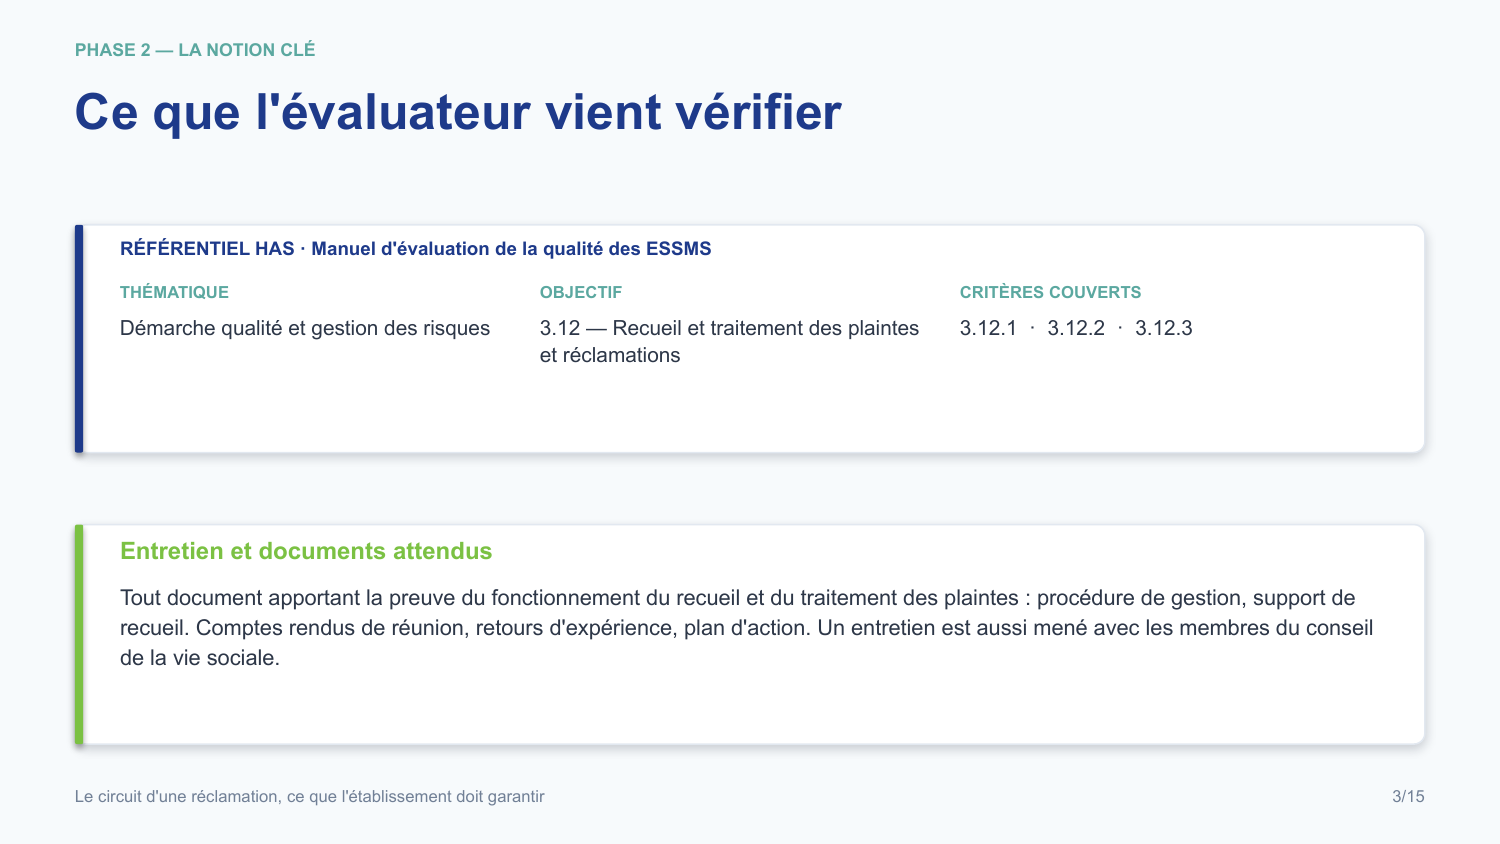Image resolution: width=1500 pixels, height=844 pixels.
Task: Click criterion '3.12.1'
Action: [988, 328]
